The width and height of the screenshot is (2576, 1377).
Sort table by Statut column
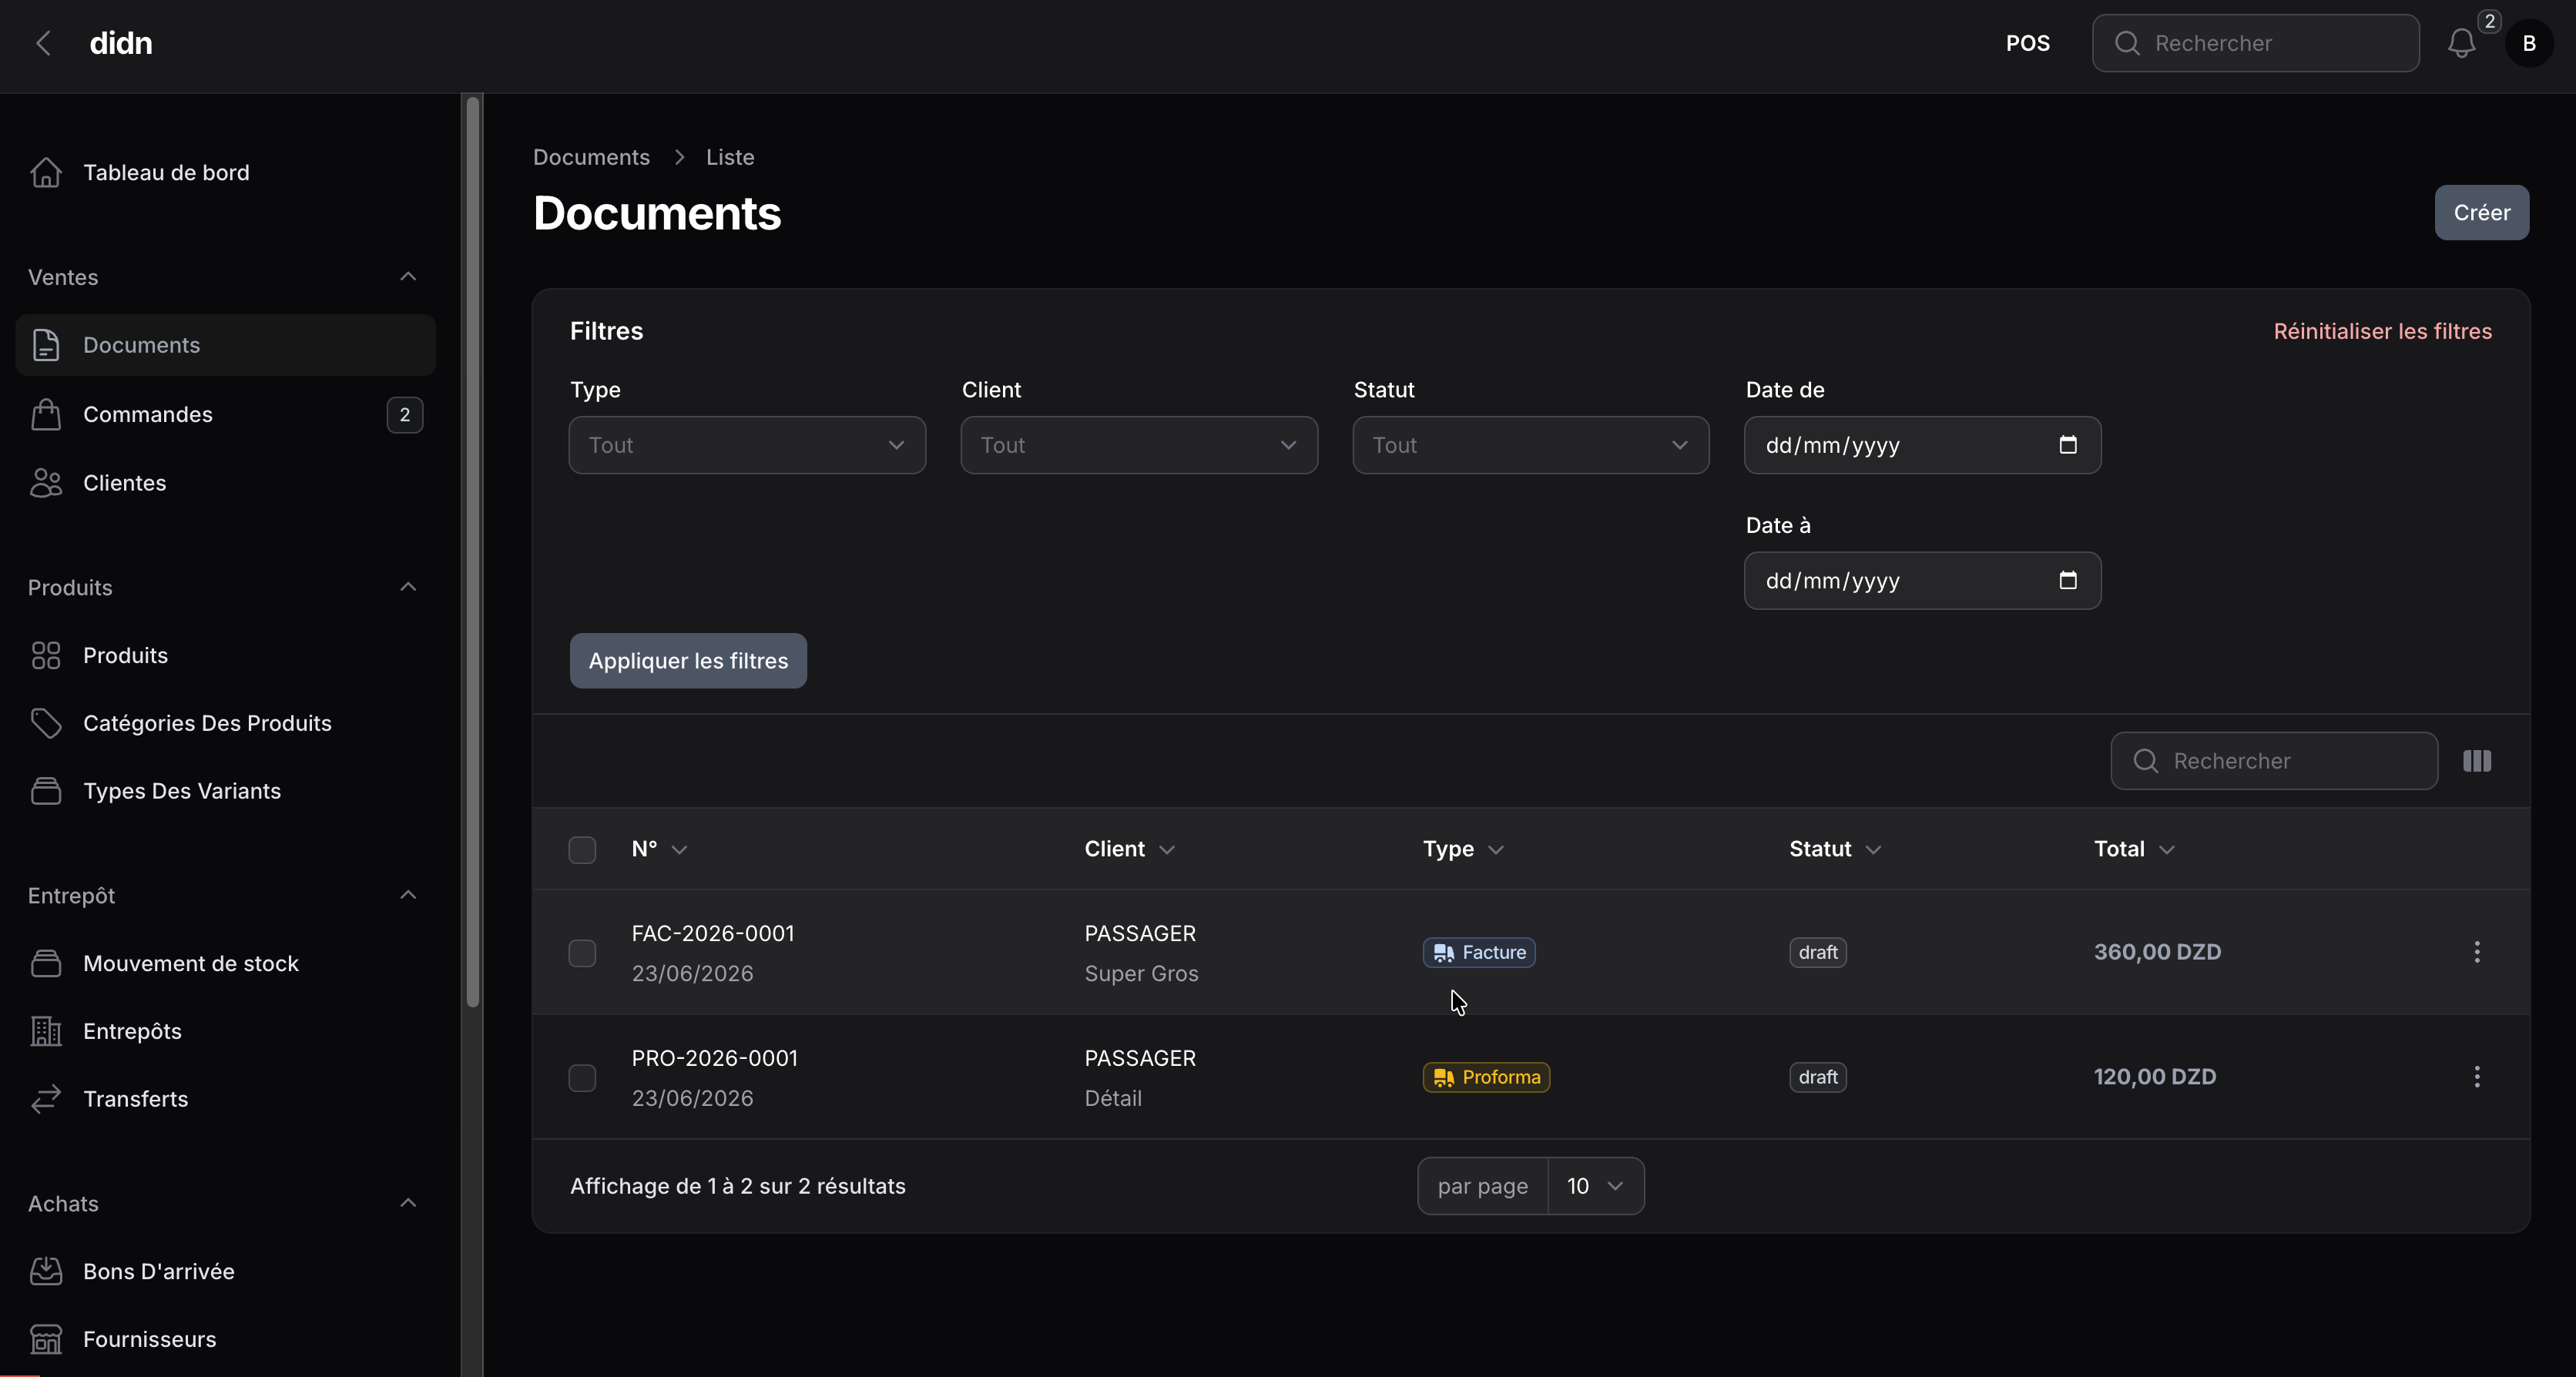tap(1835, 849)
